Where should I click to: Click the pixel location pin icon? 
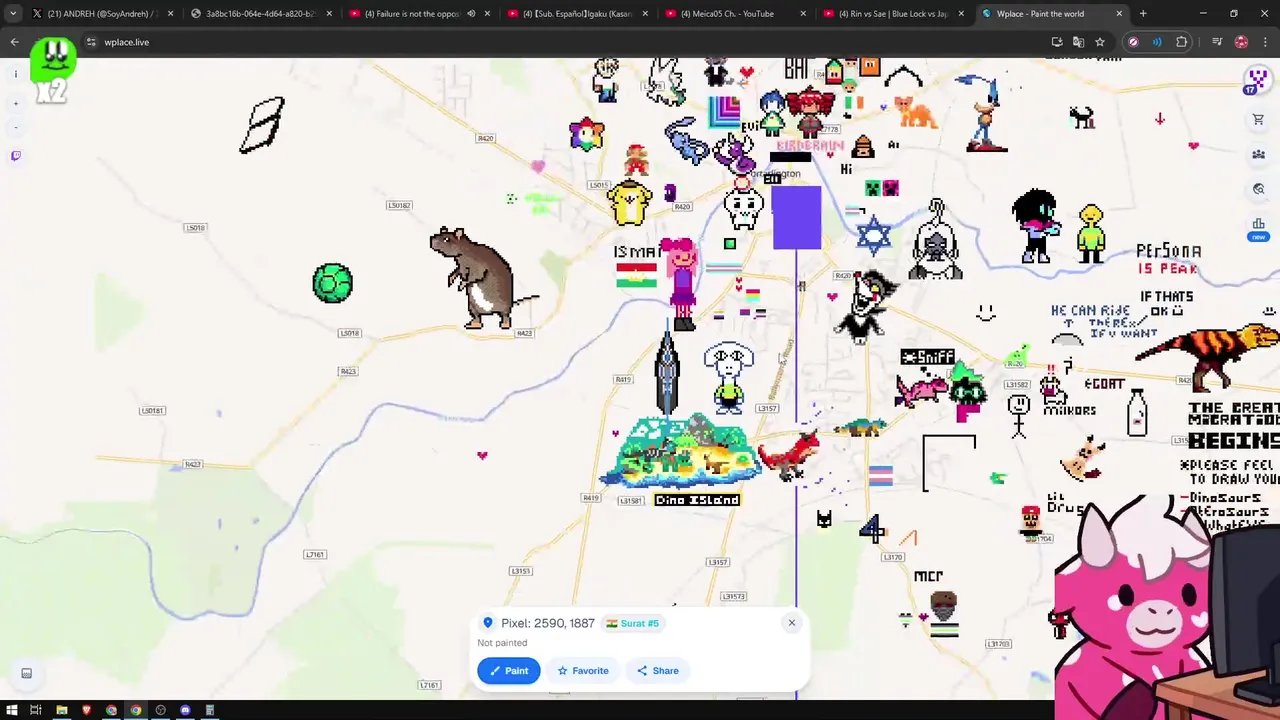[488, 623]
